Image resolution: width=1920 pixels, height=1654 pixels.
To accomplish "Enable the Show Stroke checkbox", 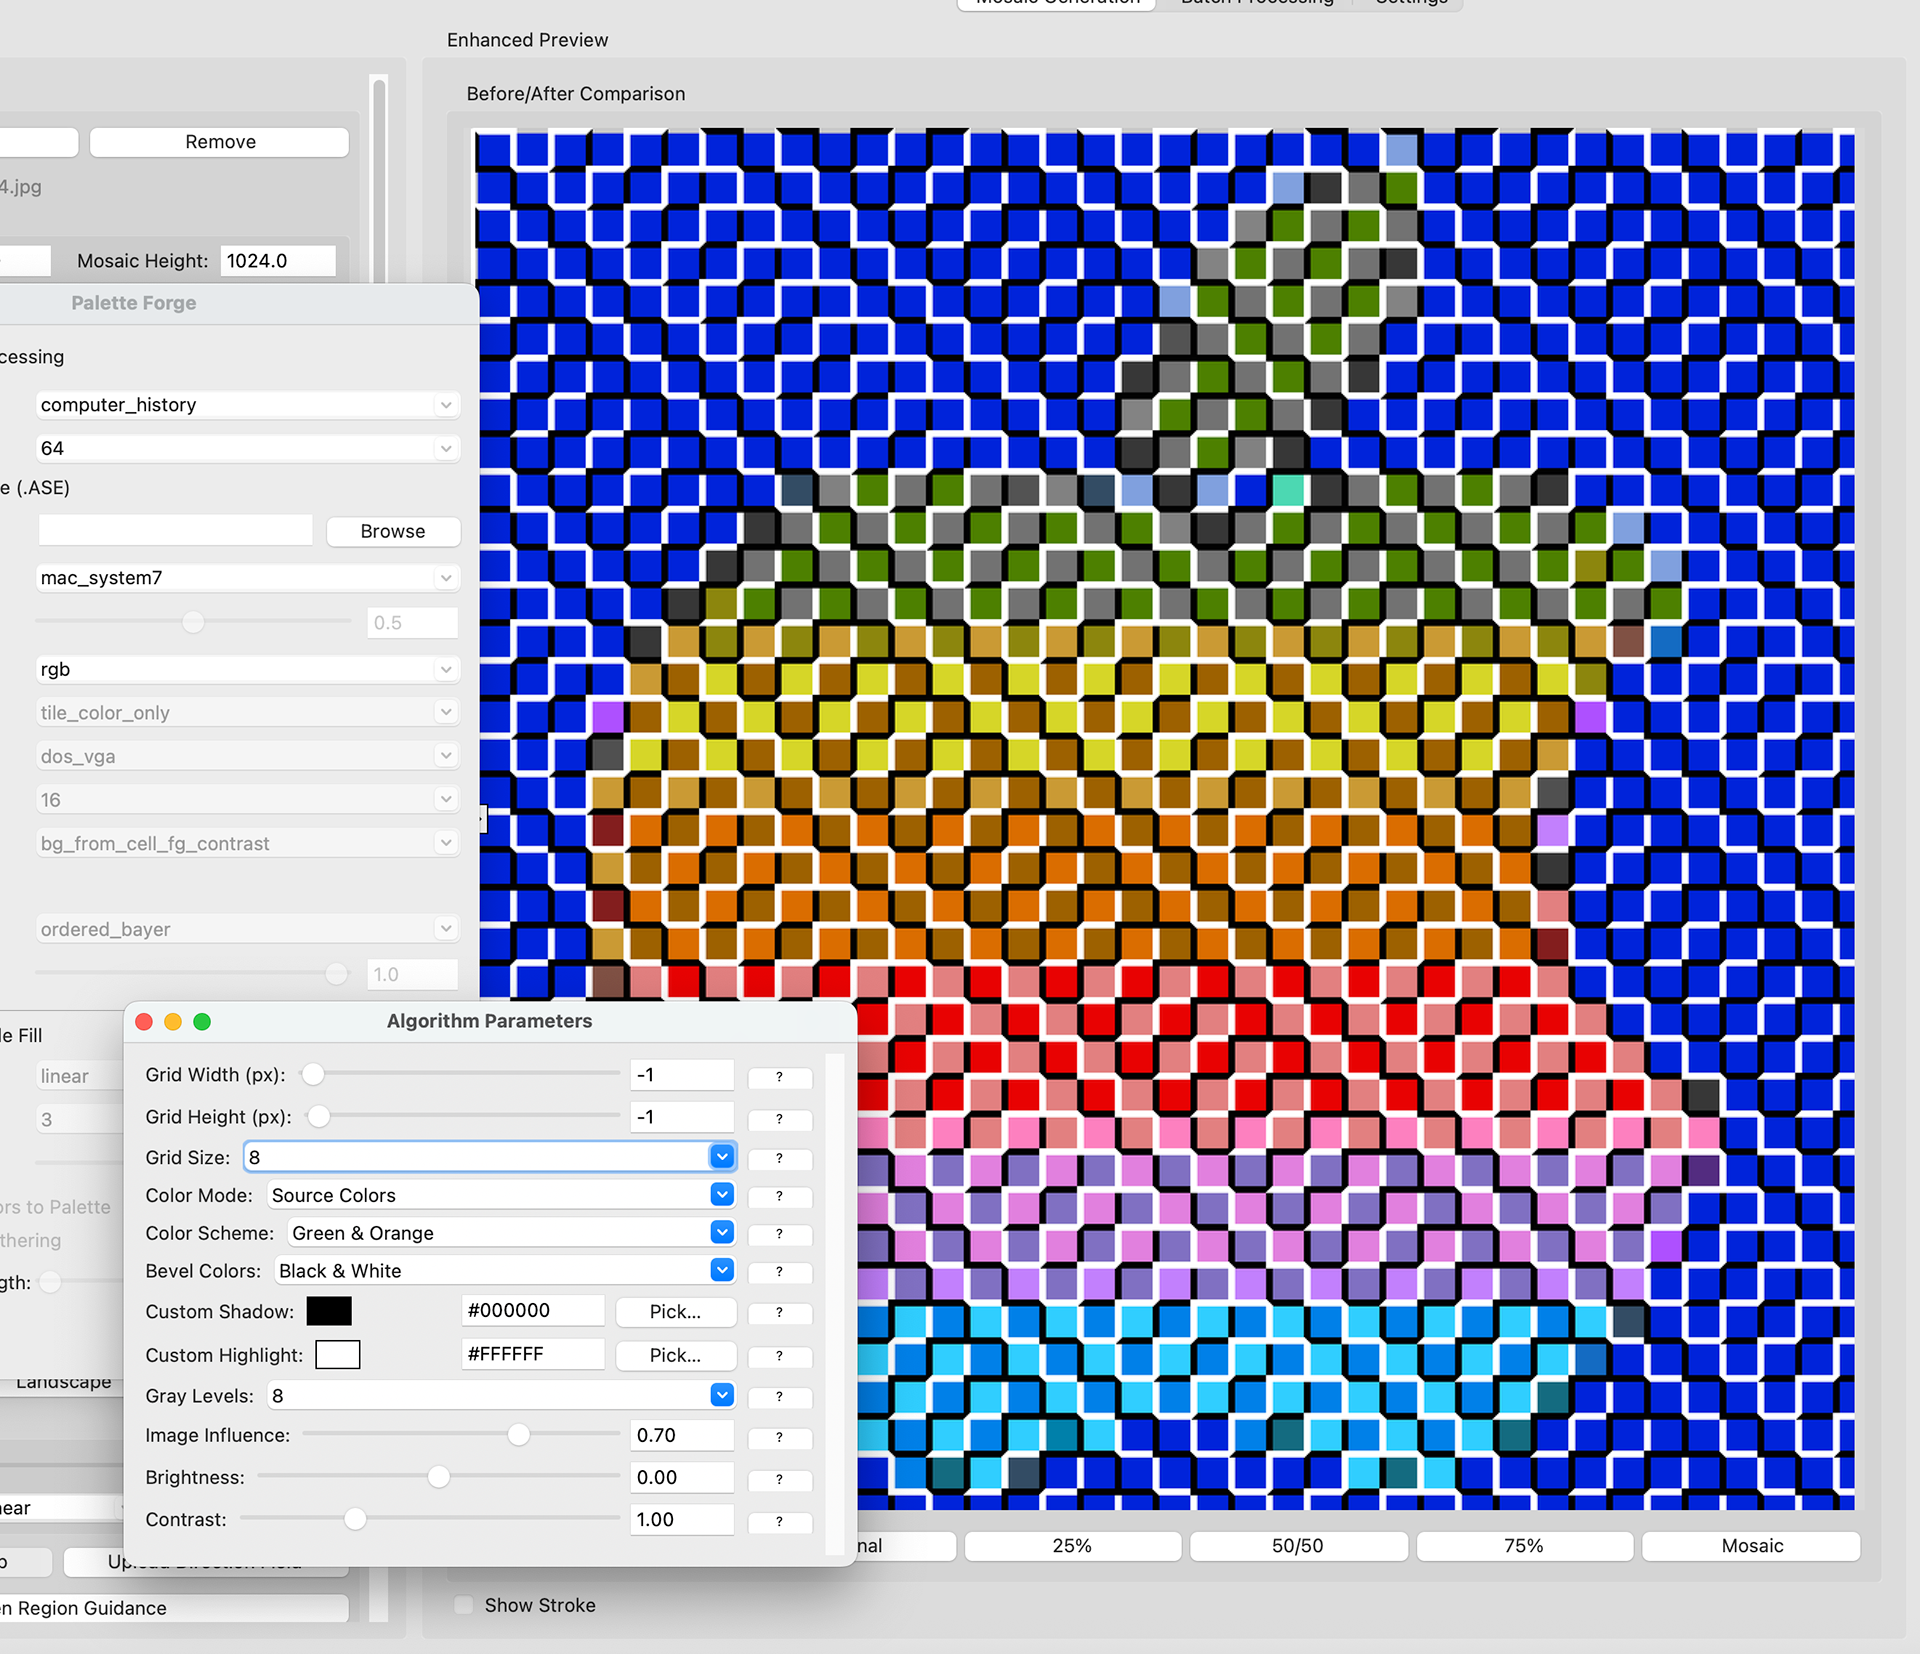I will [463, 1604].
